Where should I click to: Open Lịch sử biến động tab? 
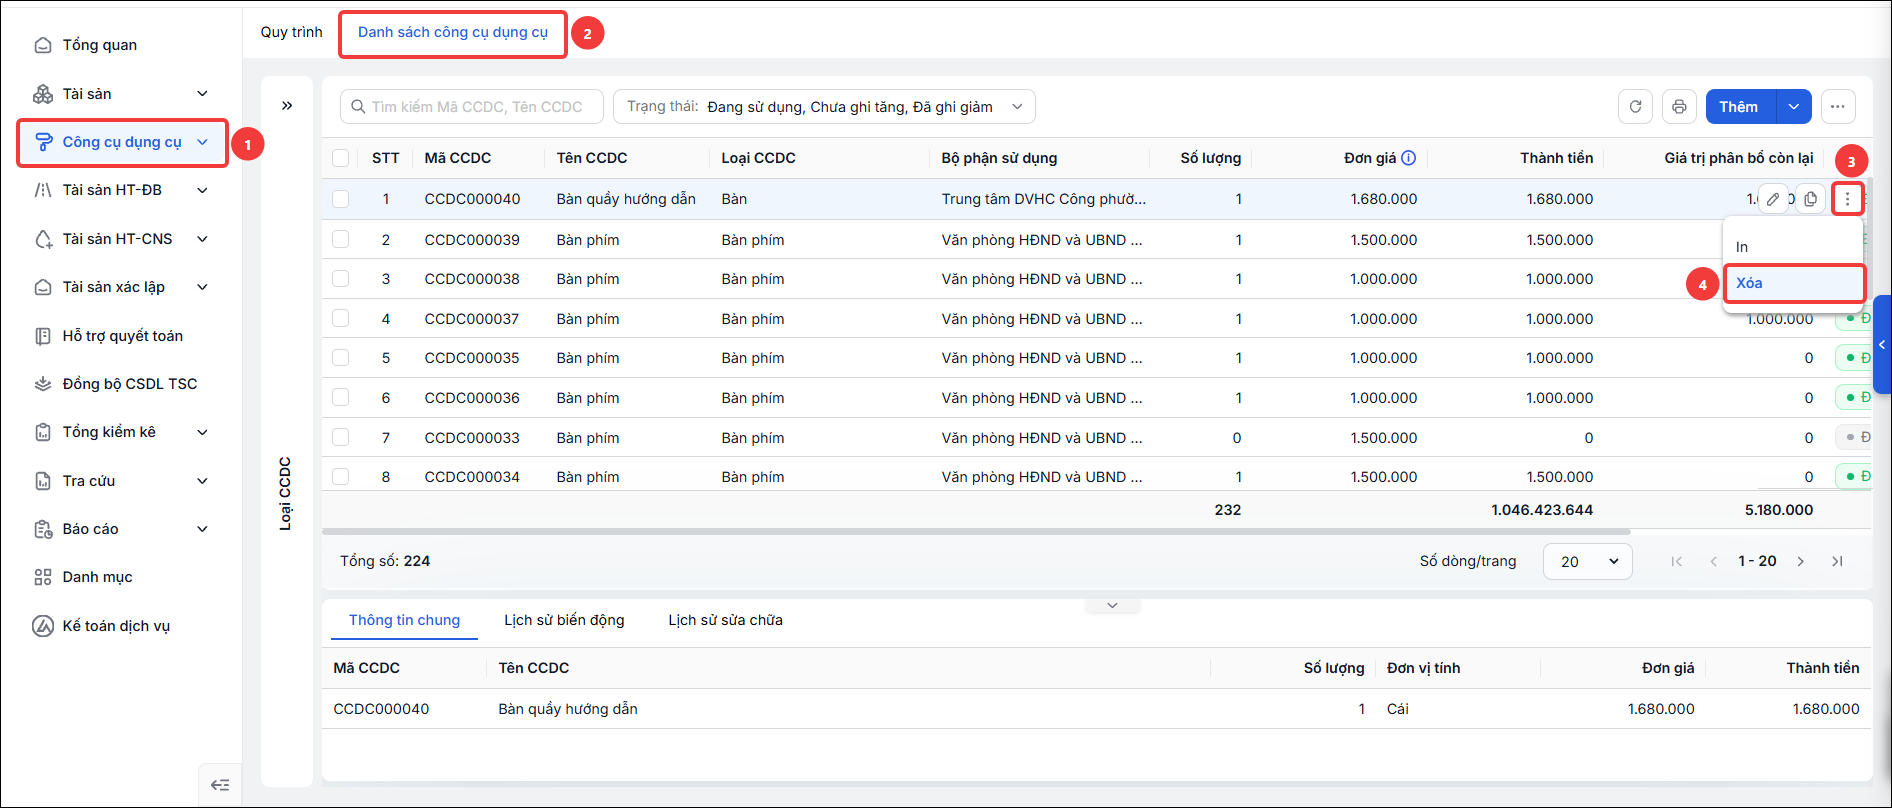pos(564,620)
